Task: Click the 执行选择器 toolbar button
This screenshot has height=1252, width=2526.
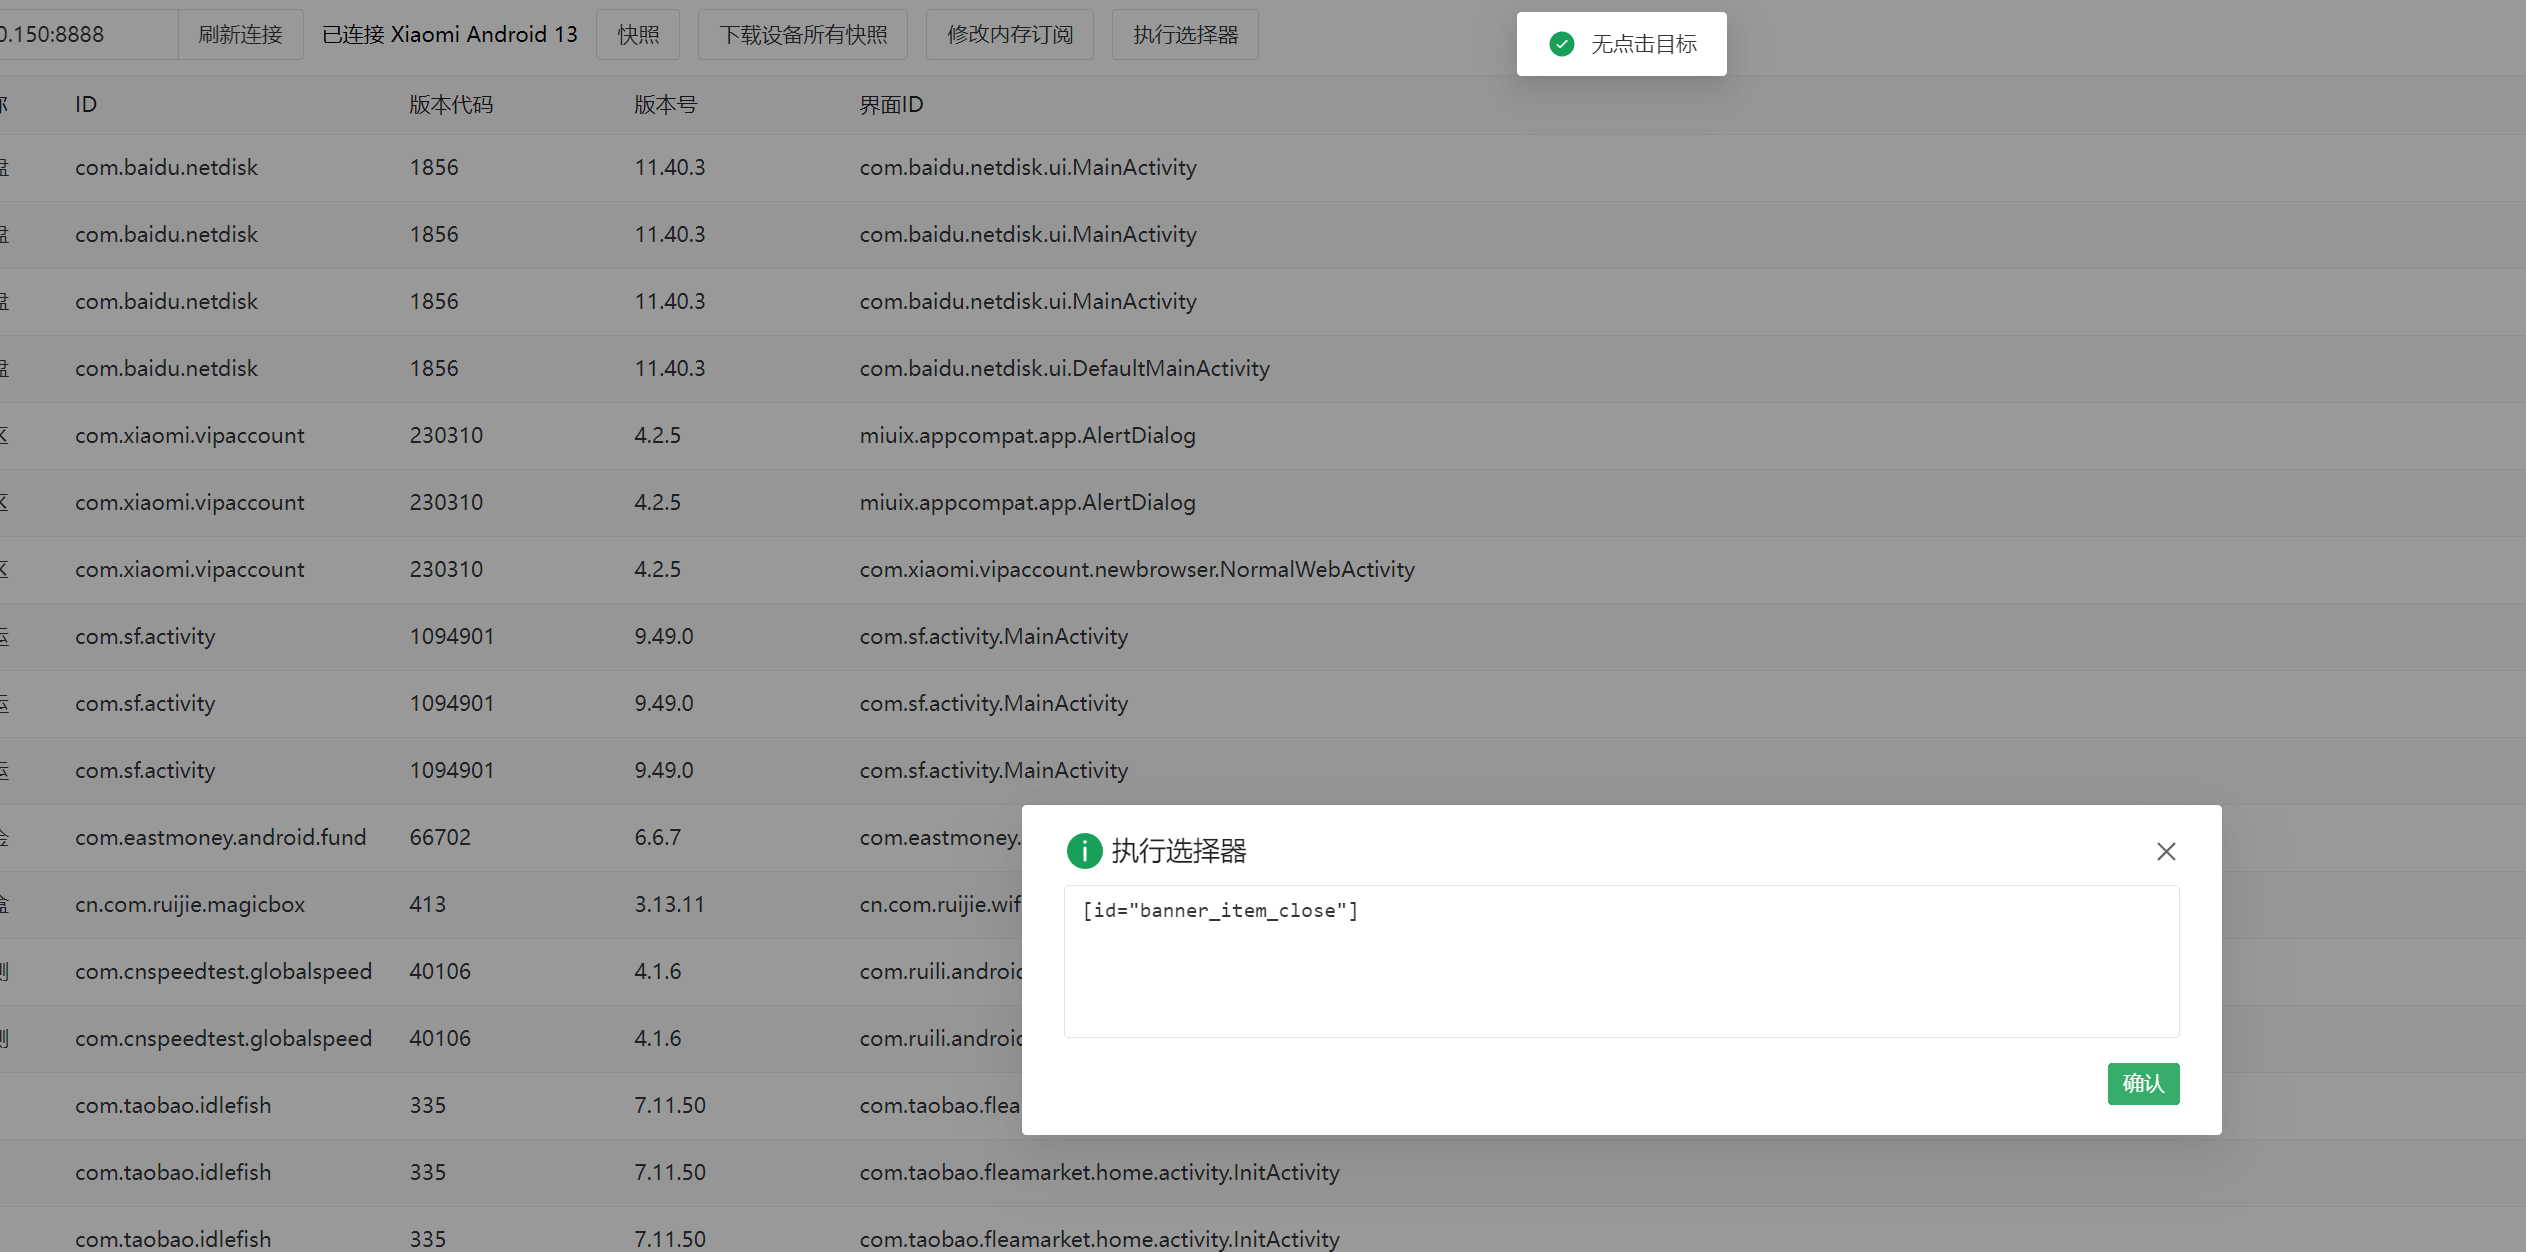Action: click(x=1185, y=33)
